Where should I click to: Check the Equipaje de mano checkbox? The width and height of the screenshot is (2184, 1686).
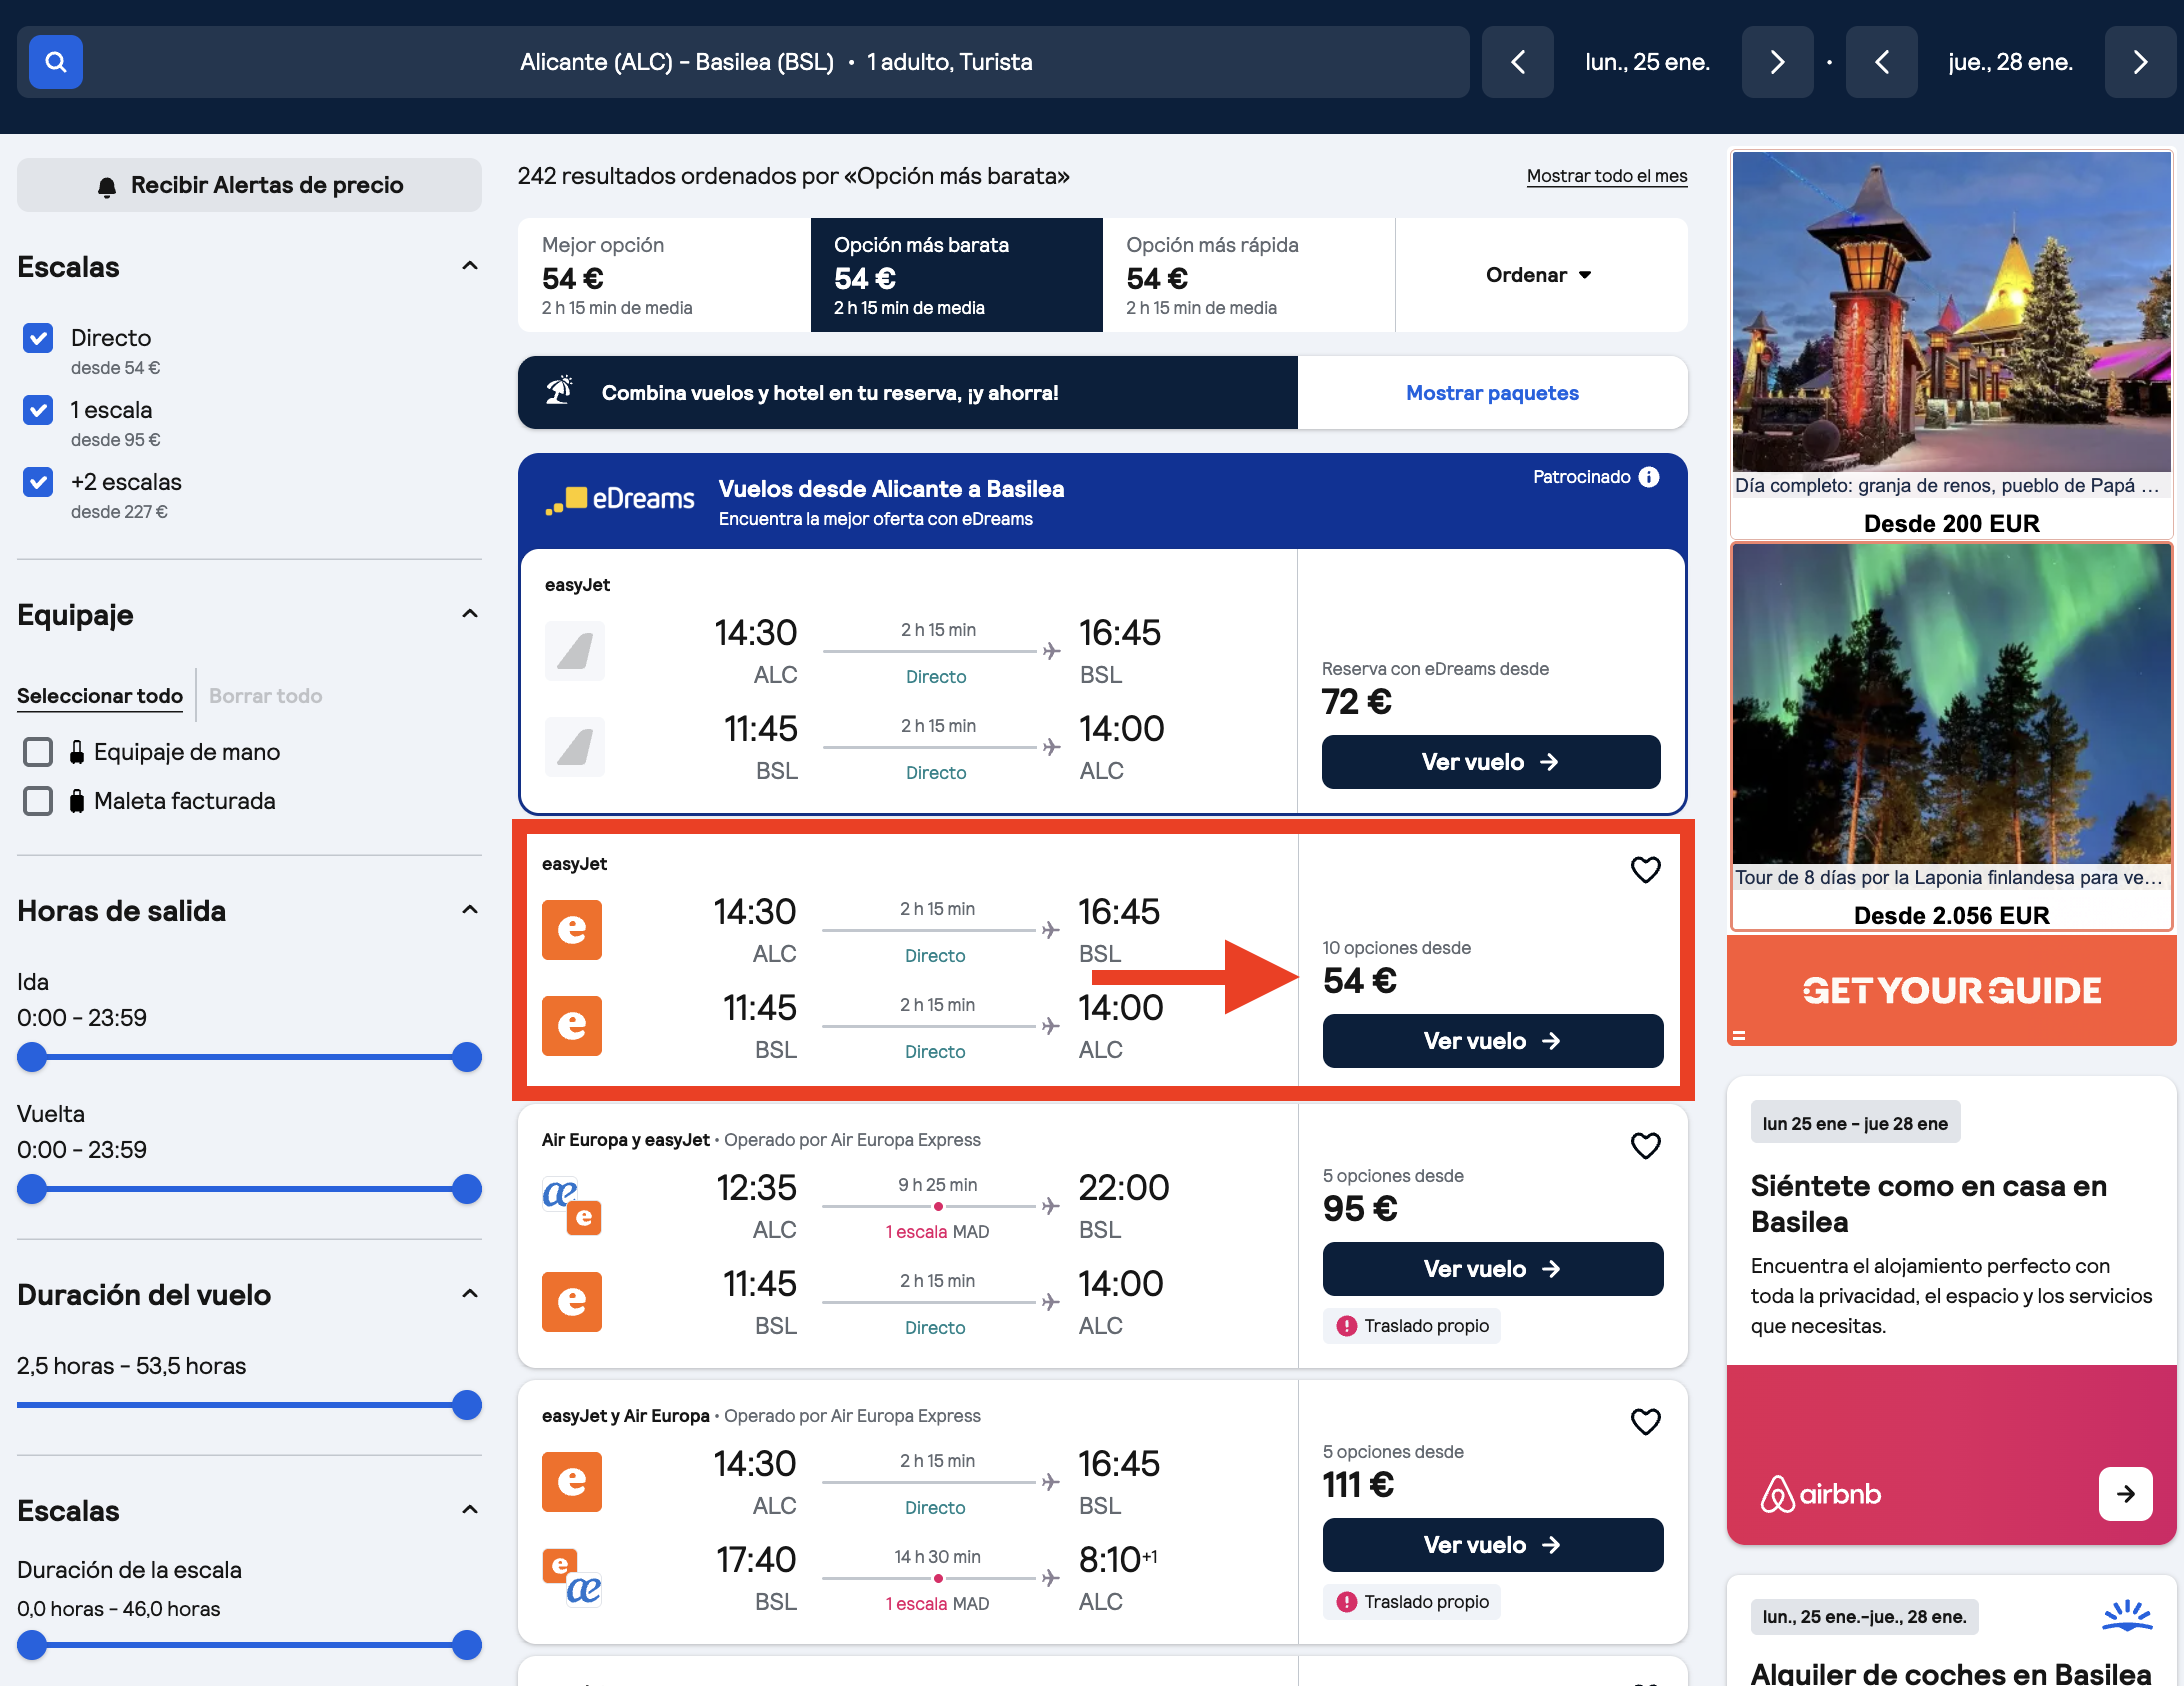38,752
